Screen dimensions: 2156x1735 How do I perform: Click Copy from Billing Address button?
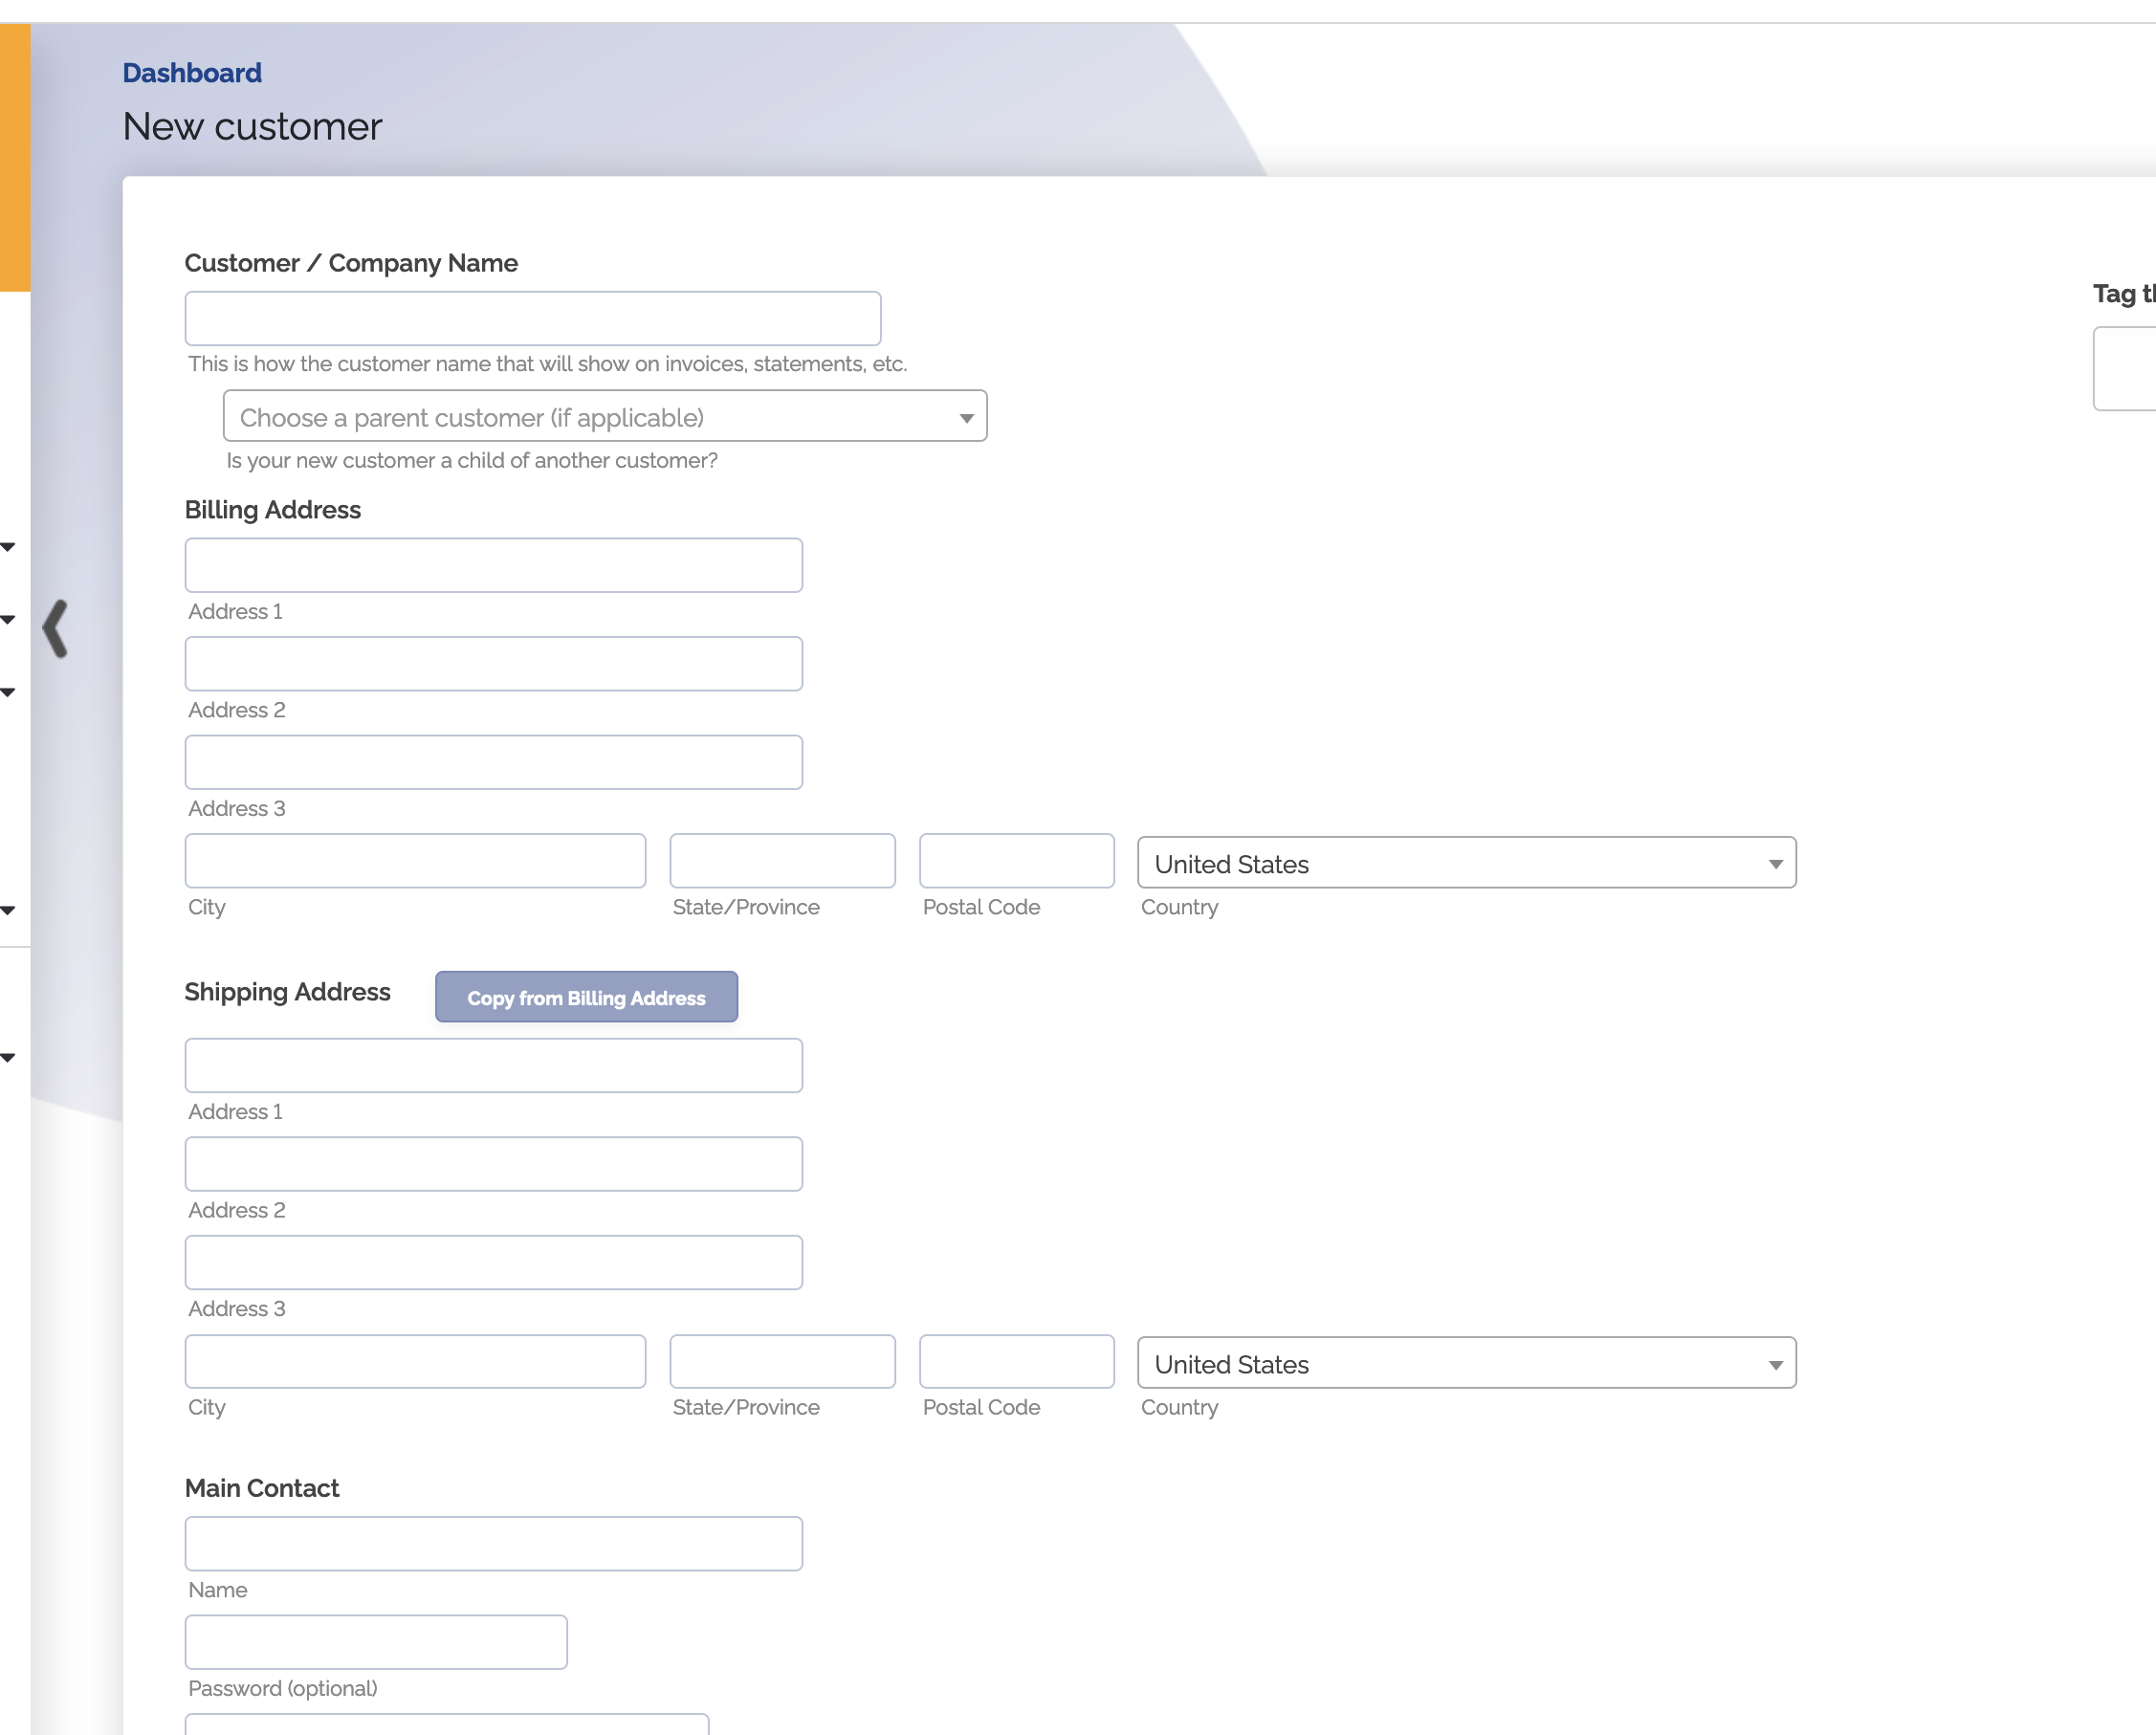click(586, 997)
